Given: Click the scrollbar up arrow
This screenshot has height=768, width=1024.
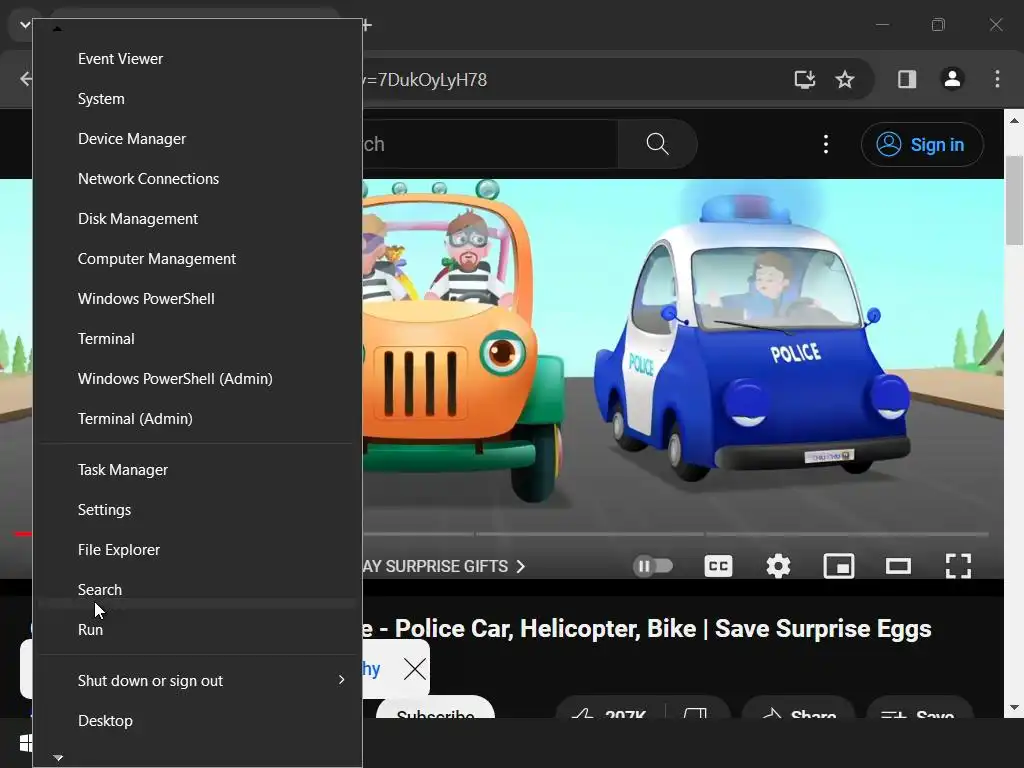Looking at the screenshot, I should [x=1014, y=120].
